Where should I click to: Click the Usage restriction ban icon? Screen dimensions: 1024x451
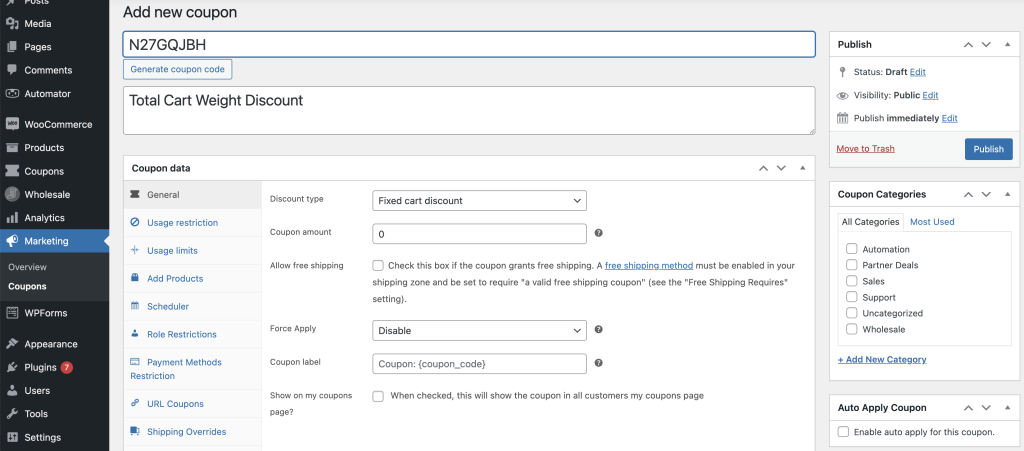[x=135, y=223]
